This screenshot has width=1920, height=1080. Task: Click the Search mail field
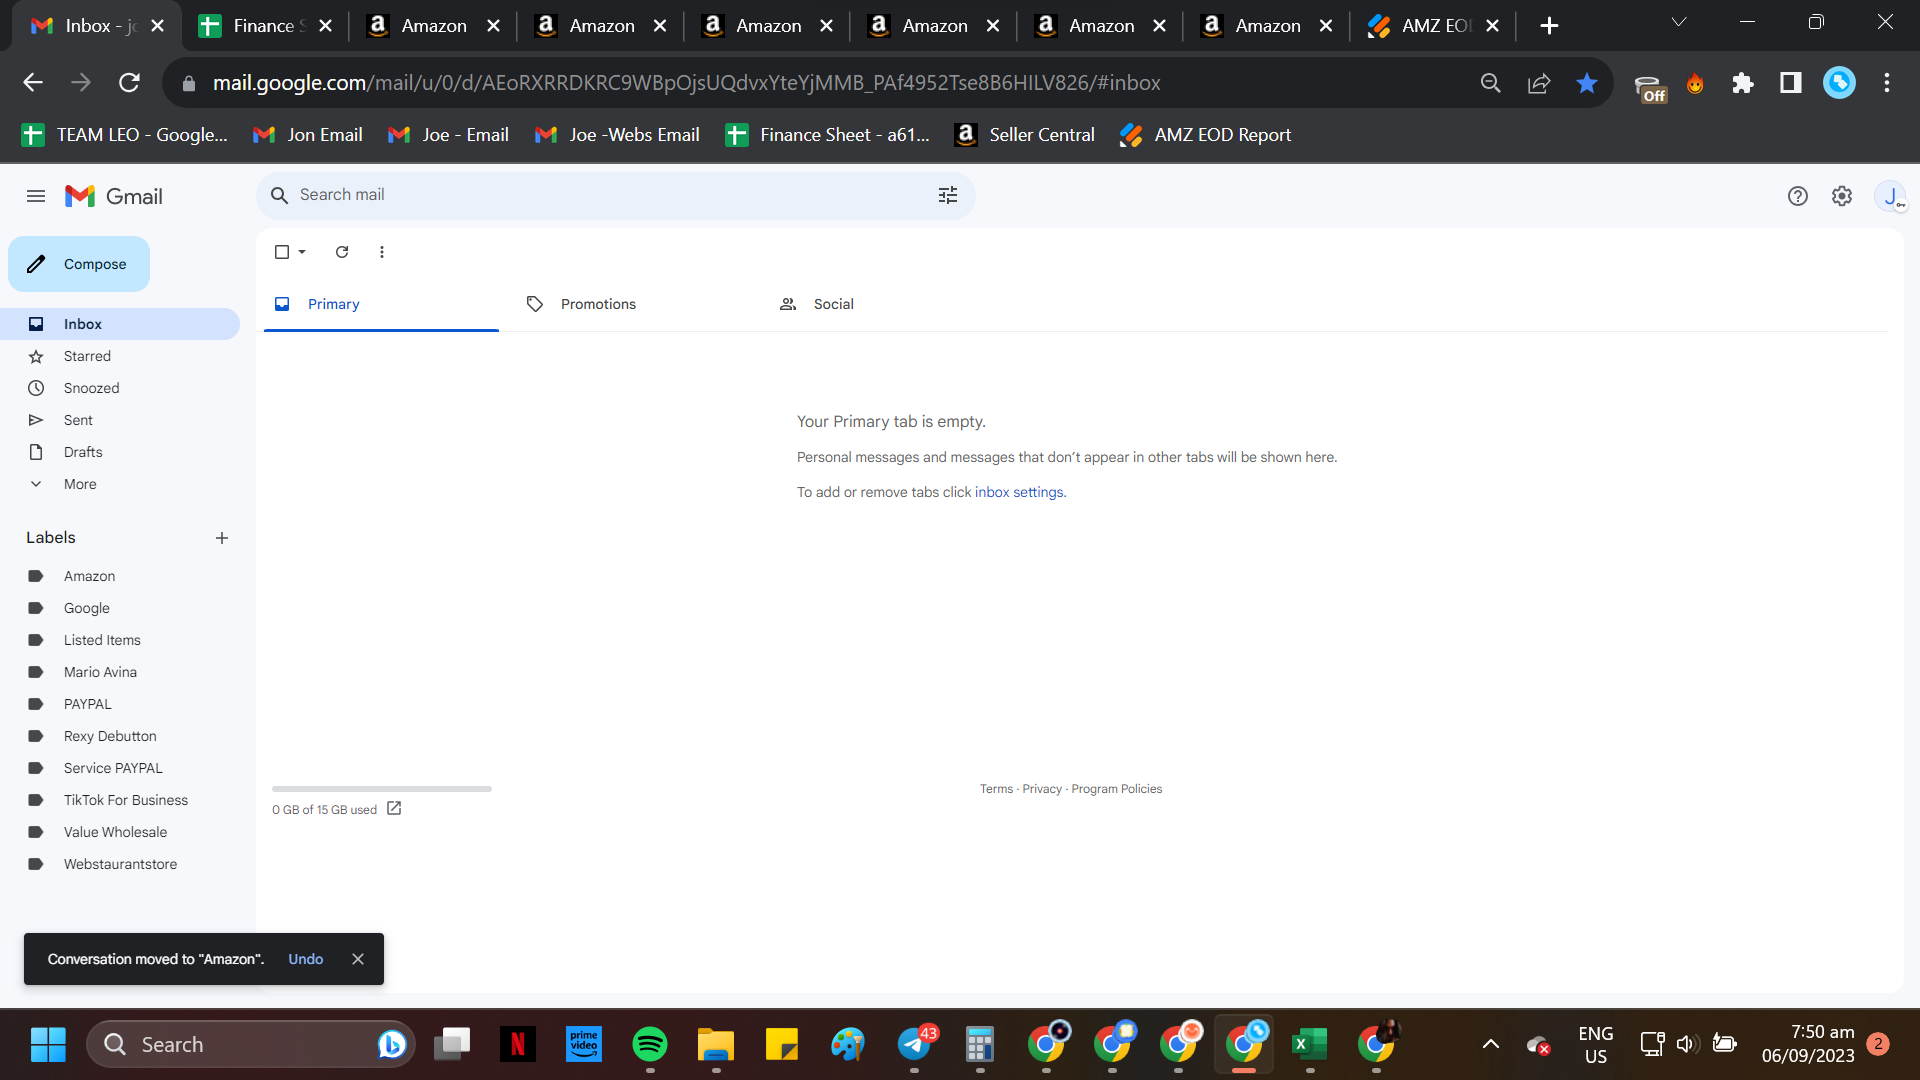pyautogui.click(x=616, y=195)
